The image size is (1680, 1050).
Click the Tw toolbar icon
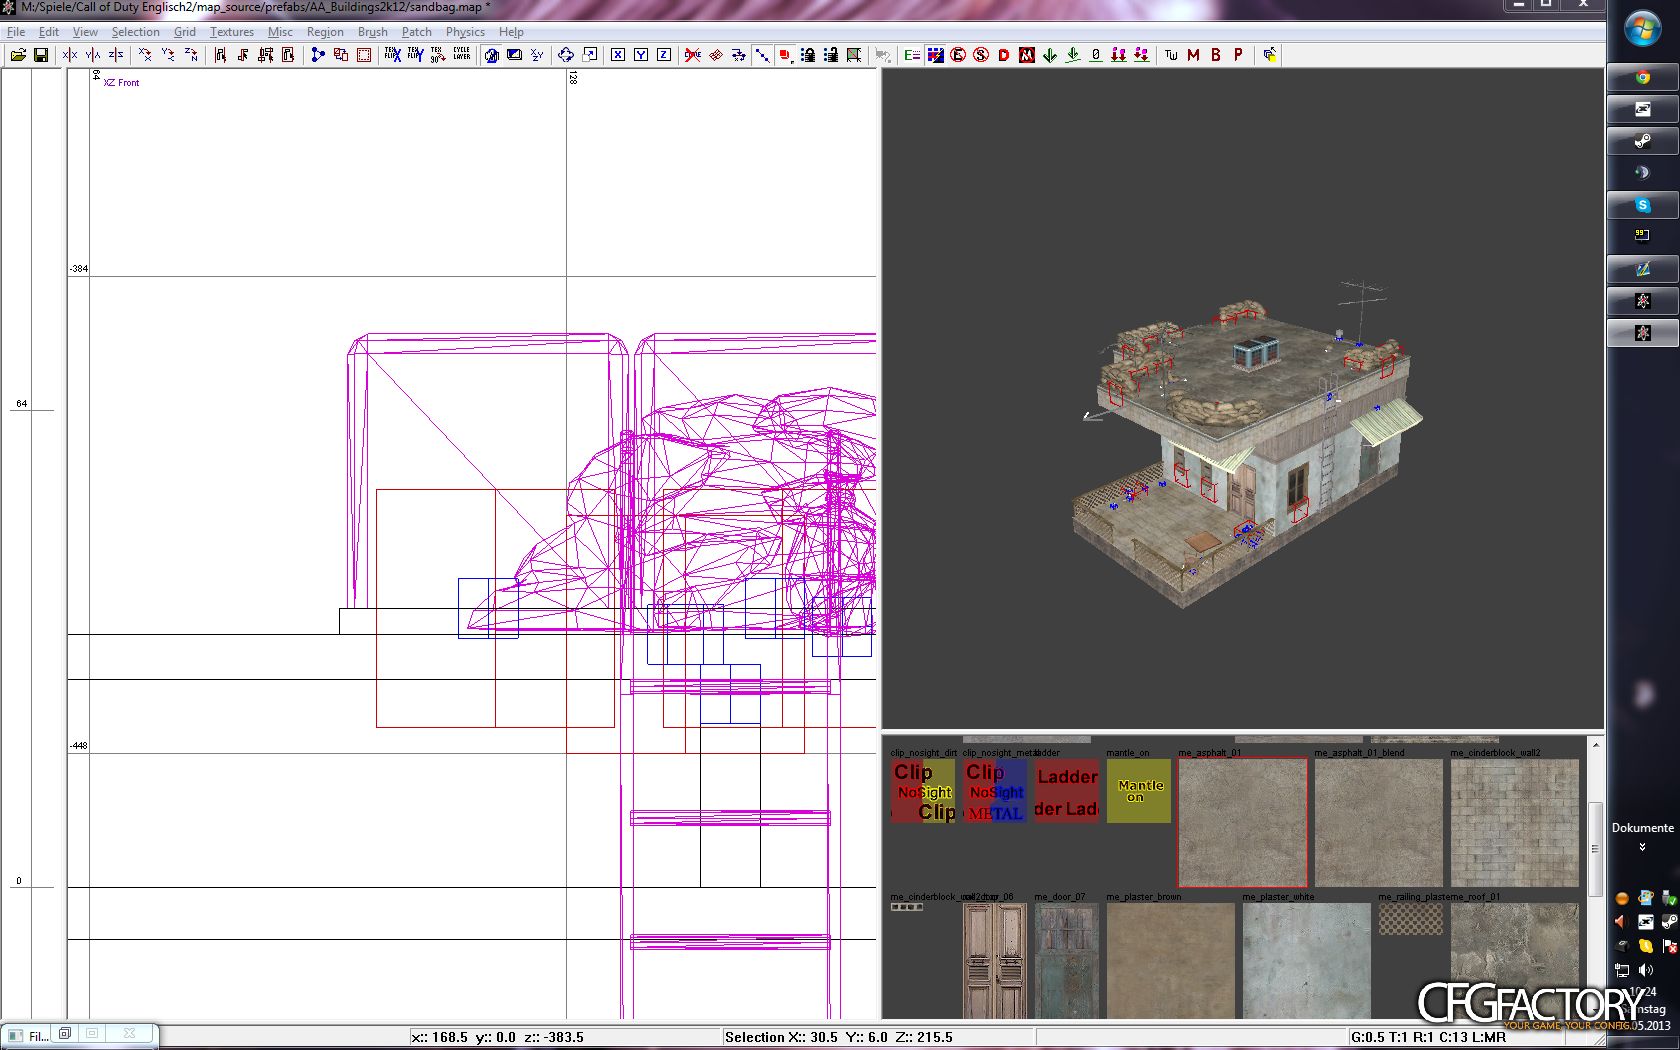tap(1170, 55)
